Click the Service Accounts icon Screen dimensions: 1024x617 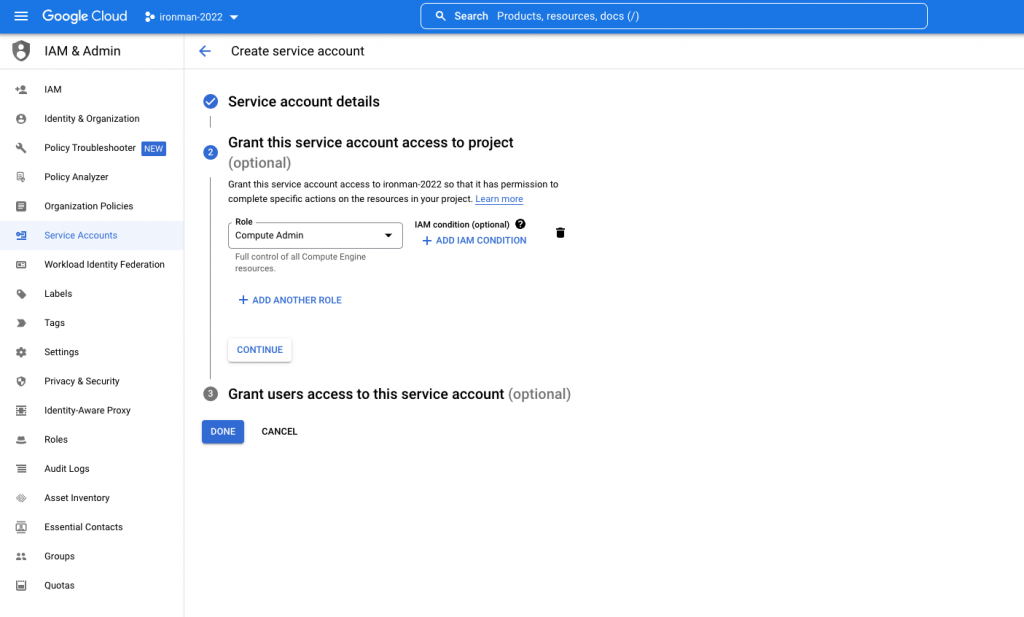21,236
